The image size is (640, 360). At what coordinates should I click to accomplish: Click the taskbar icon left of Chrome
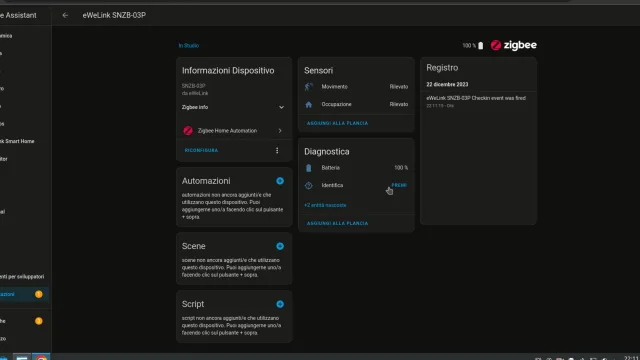pos(22,357)
